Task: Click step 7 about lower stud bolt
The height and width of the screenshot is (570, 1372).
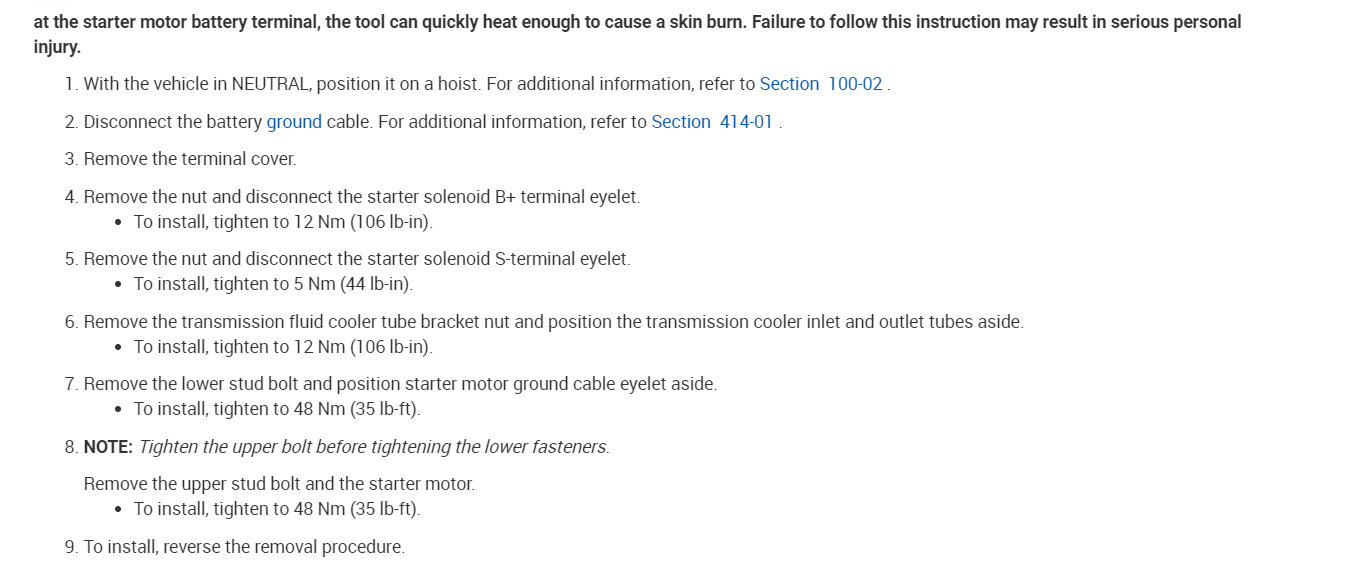Action: 400,384
